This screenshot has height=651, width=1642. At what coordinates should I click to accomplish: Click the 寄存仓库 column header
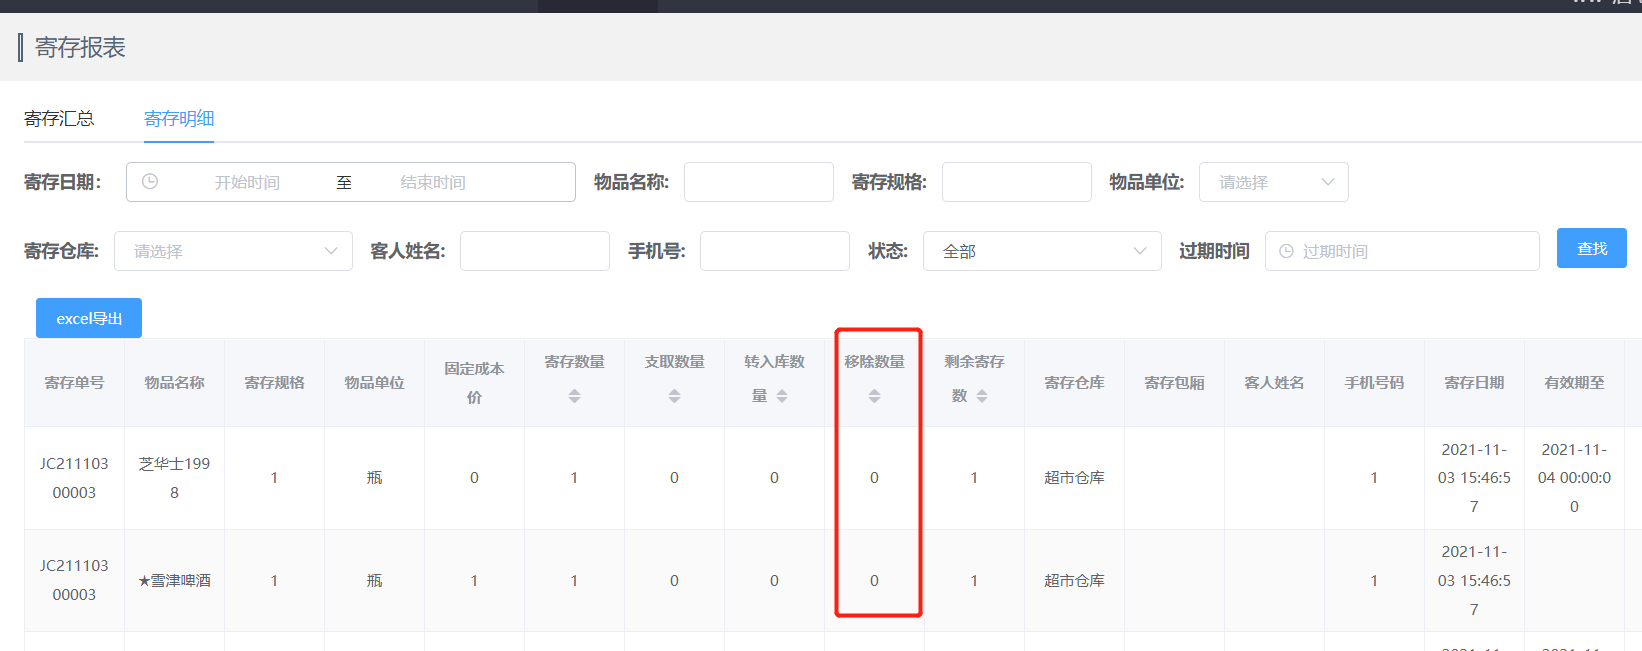tap(1074, 382)
